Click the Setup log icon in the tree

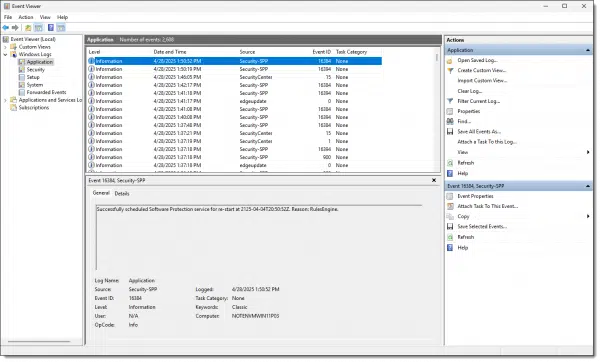pos(22,77)
